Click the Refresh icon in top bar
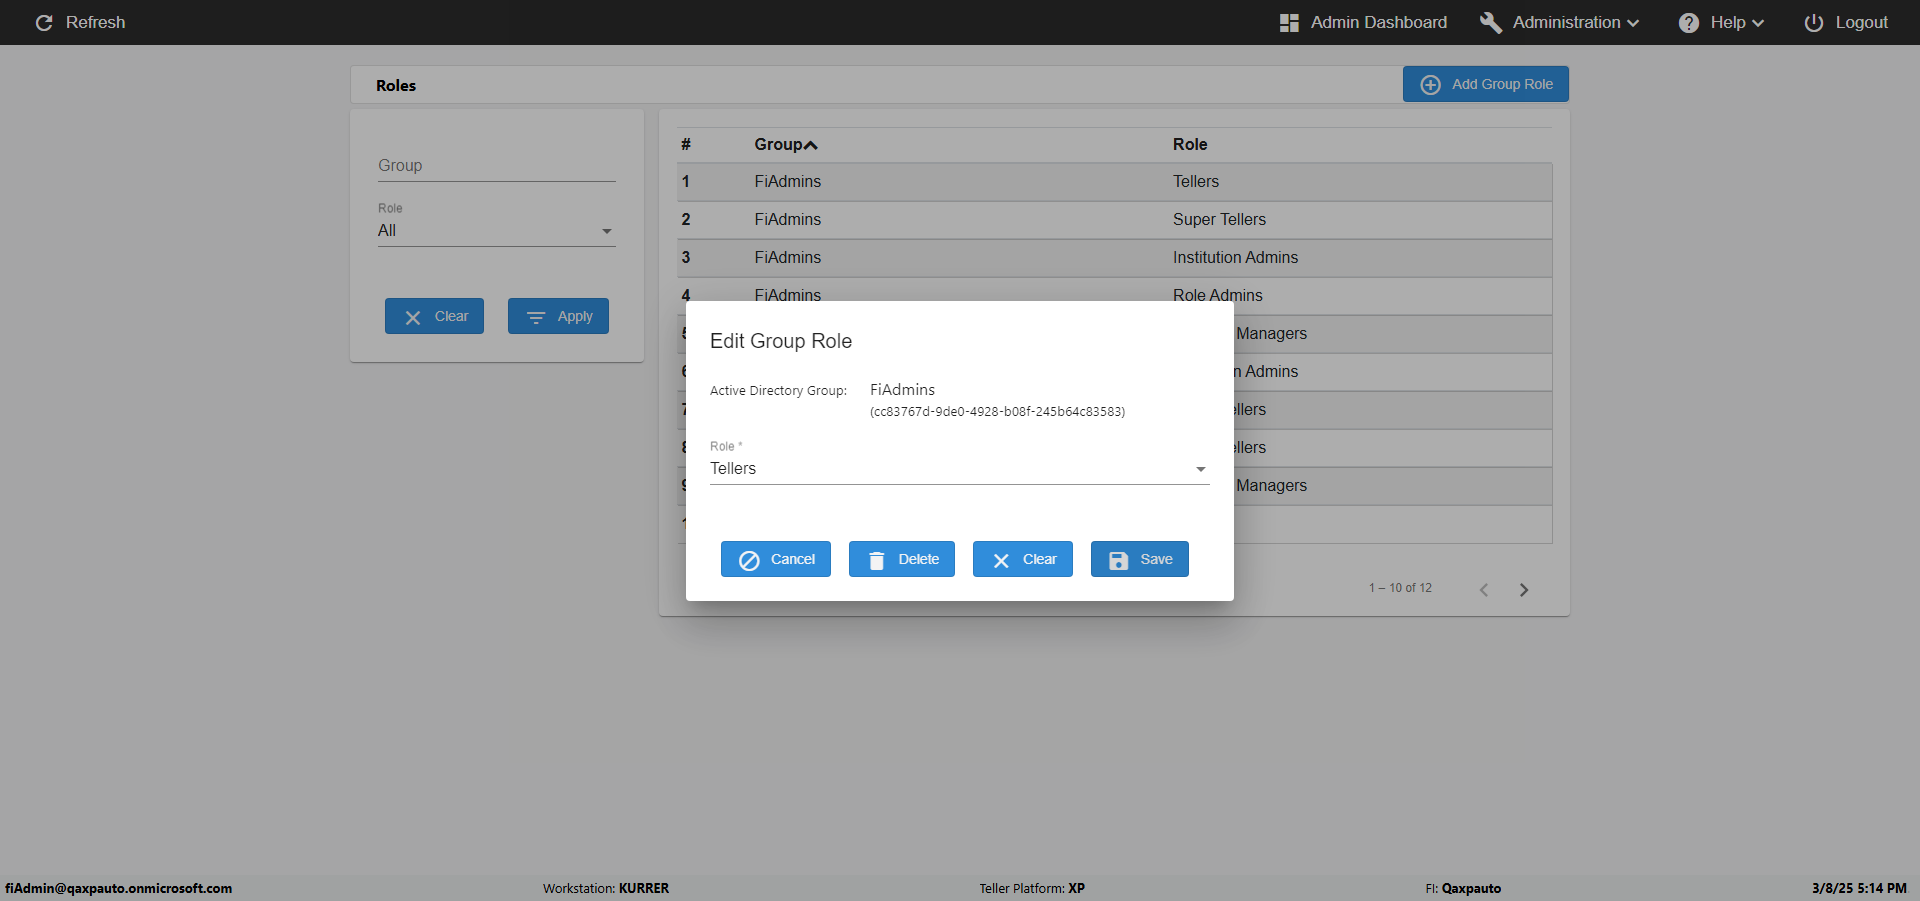1920x901 pixels. tap(44, 23)
